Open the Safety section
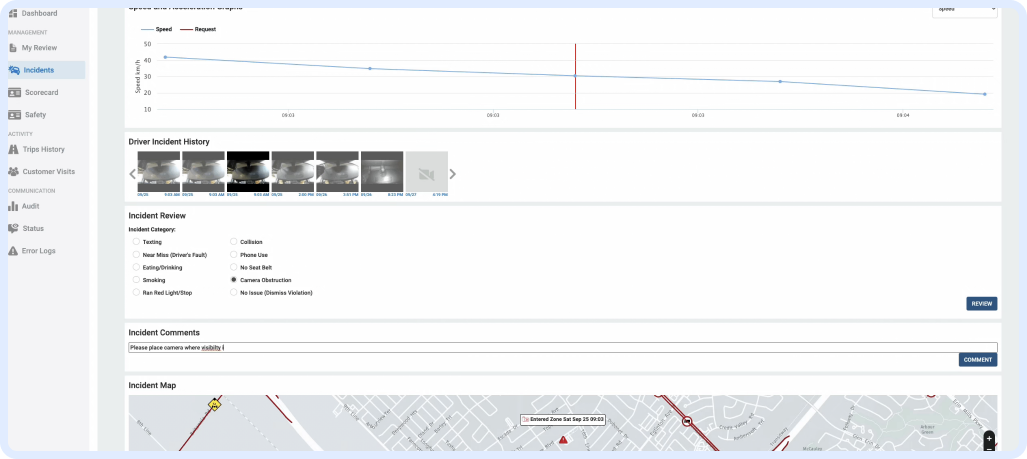This screenshot has width=1027, height=459. (35, 115)
